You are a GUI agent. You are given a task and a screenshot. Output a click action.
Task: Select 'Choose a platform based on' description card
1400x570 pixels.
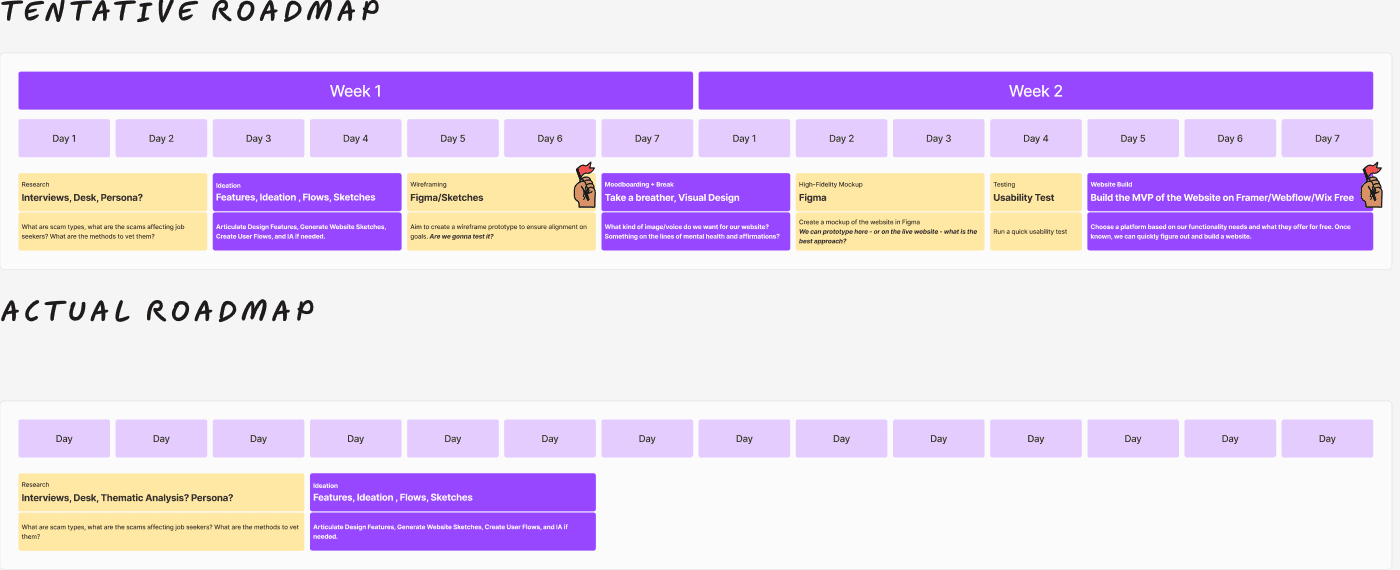coord(1230,232)
